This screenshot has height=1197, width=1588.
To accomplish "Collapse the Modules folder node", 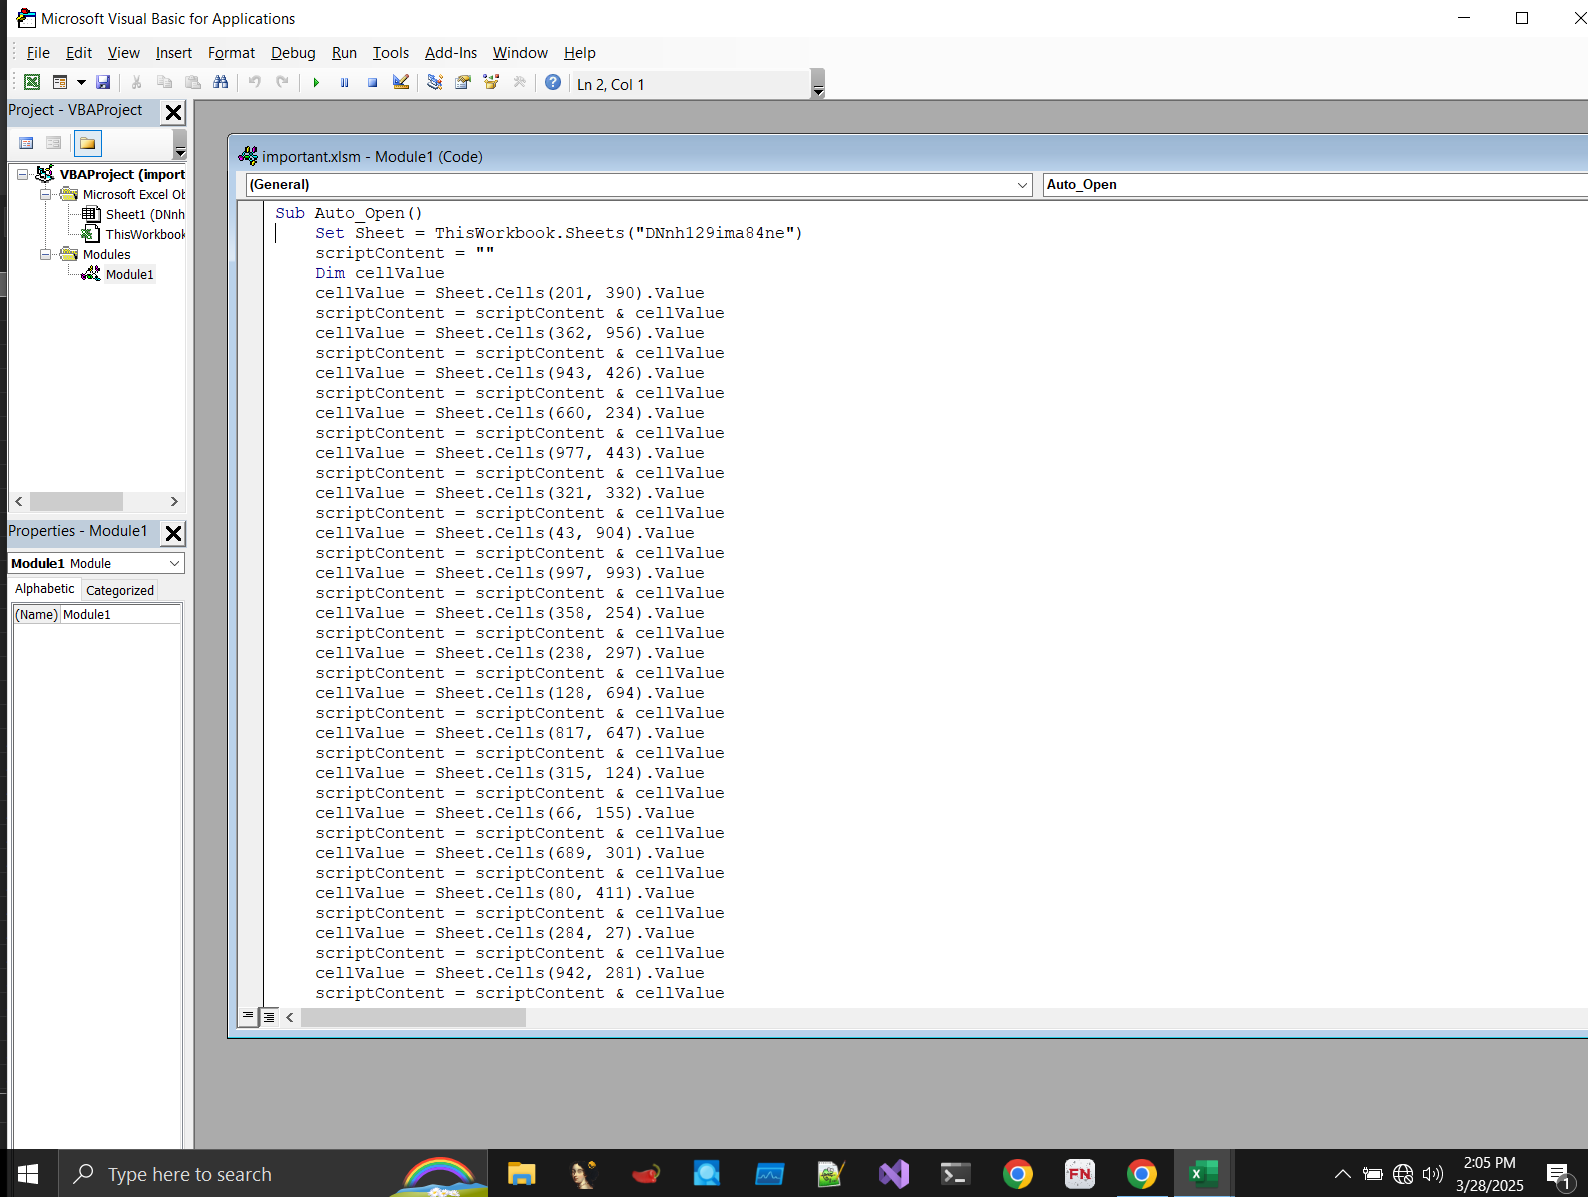I will pyautogui.click(x=45, y=254).
